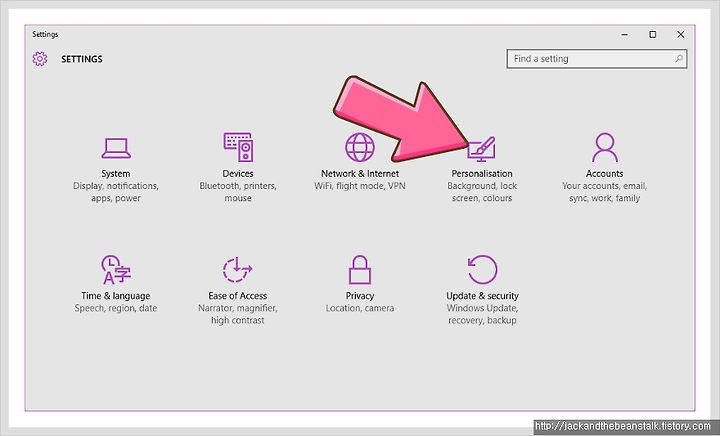Click the Time & language label

(x=116, y=296)
